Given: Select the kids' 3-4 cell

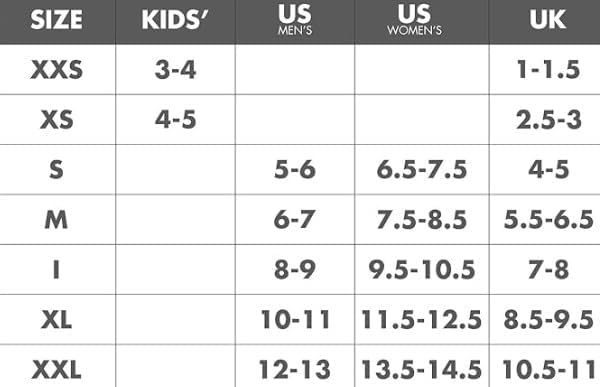Looking at the screenshot, I should (x=175, y=70).
